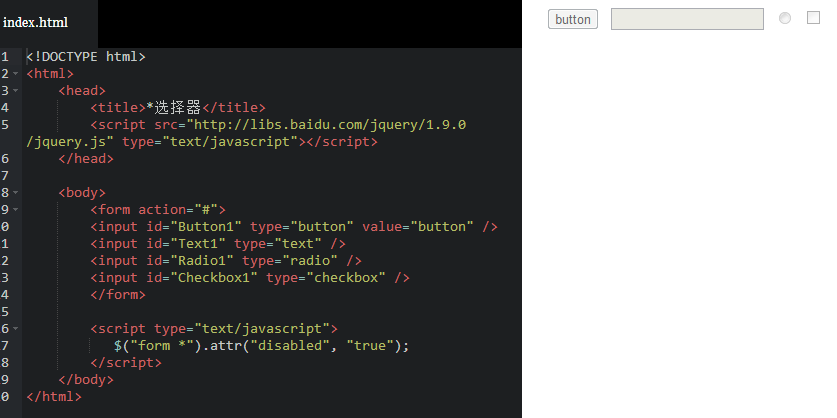Click the input id="Checkbox1" code line

[250, 278]
